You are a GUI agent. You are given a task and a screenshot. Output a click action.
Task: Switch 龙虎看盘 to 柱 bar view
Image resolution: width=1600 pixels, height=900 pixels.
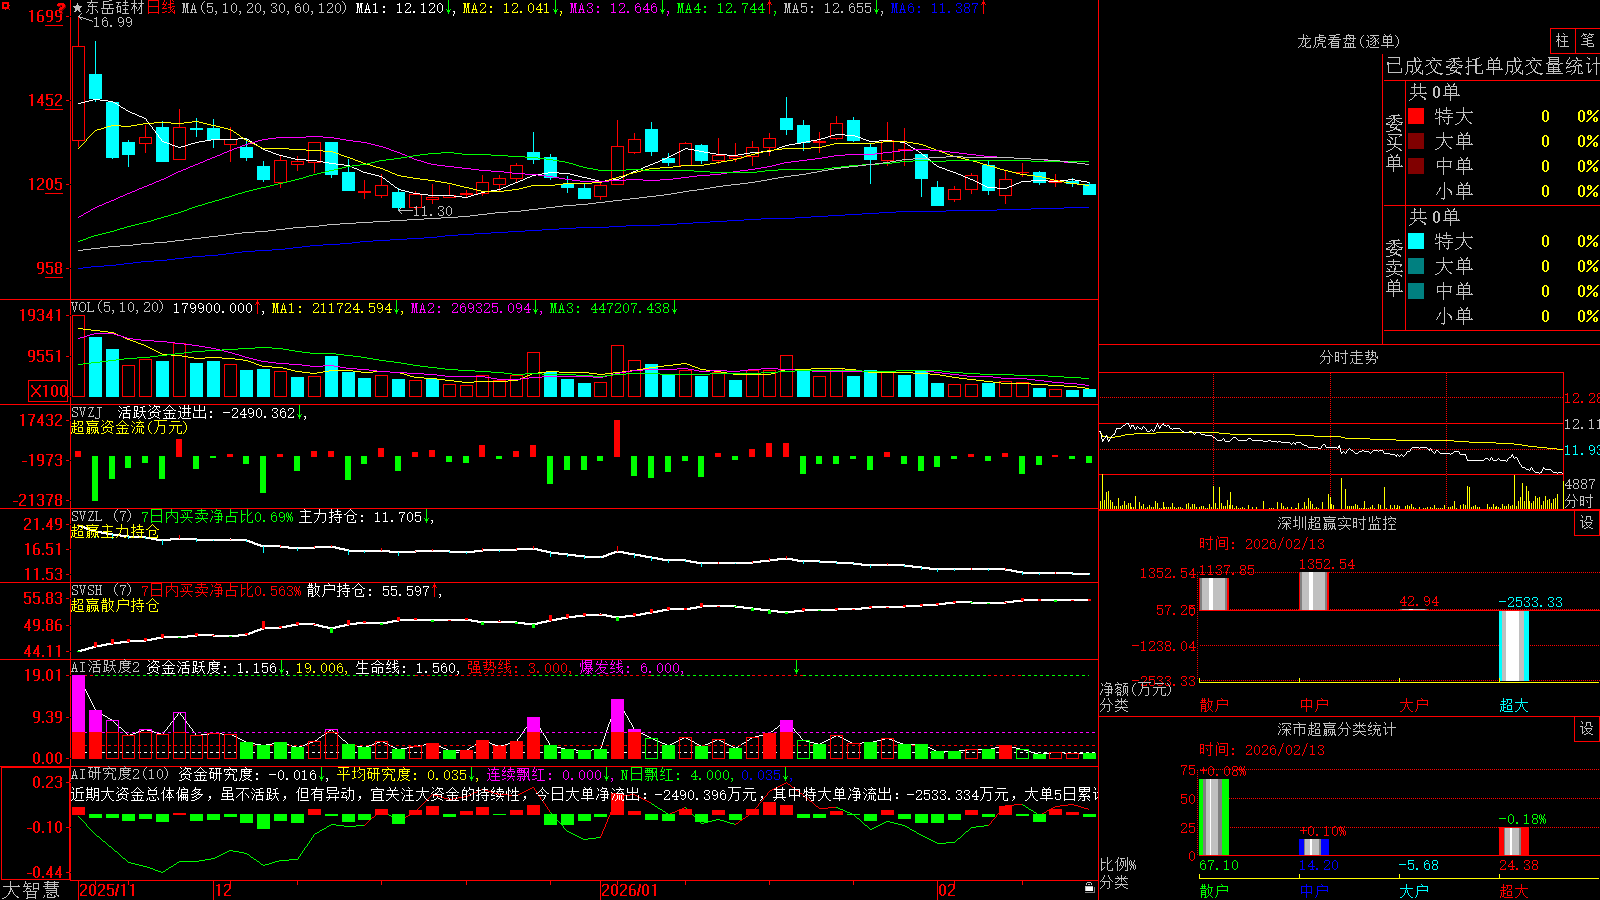click(x=1562, y=40)
